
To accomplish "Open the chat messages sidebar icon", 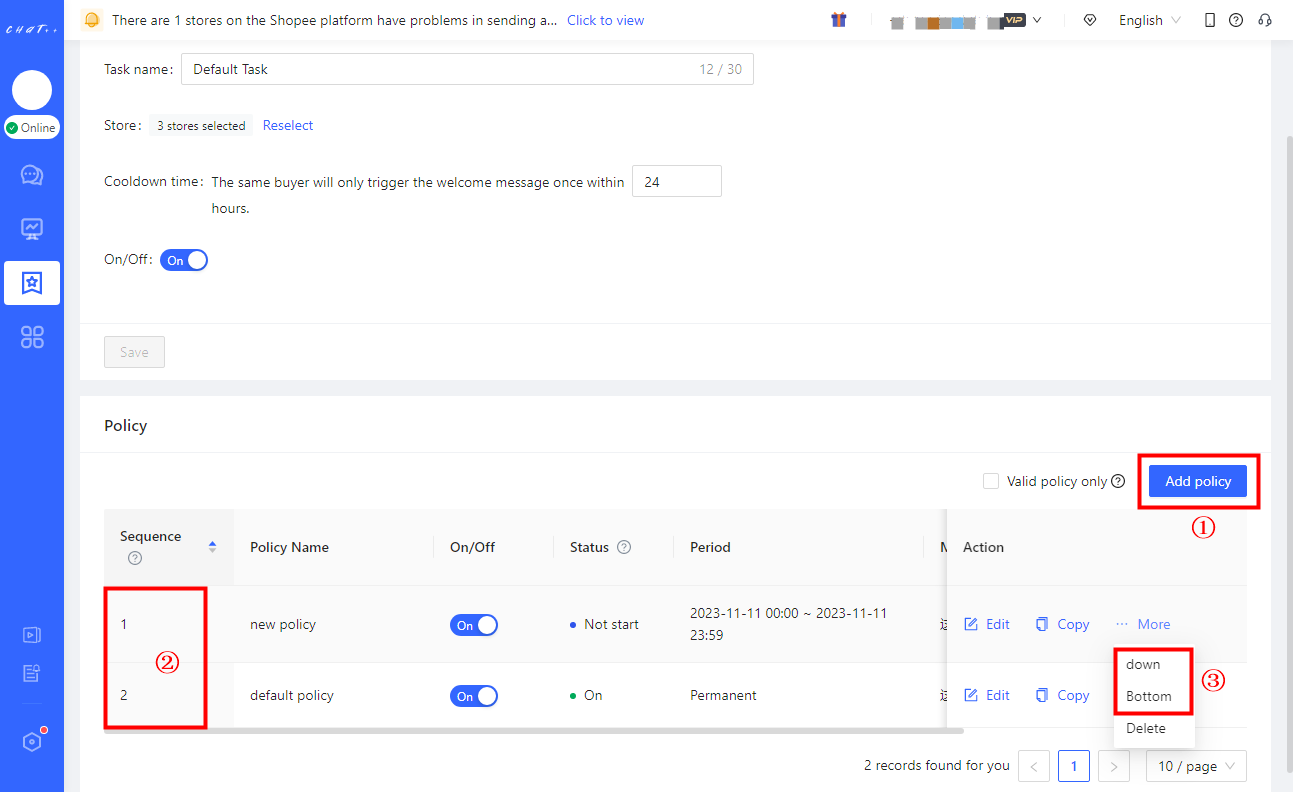I will [32, 175].
